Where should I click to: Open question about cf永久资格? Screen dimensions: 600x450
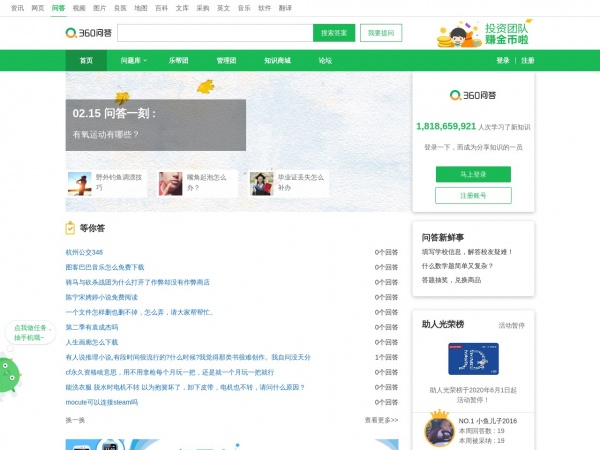click(x=170, y=372)
